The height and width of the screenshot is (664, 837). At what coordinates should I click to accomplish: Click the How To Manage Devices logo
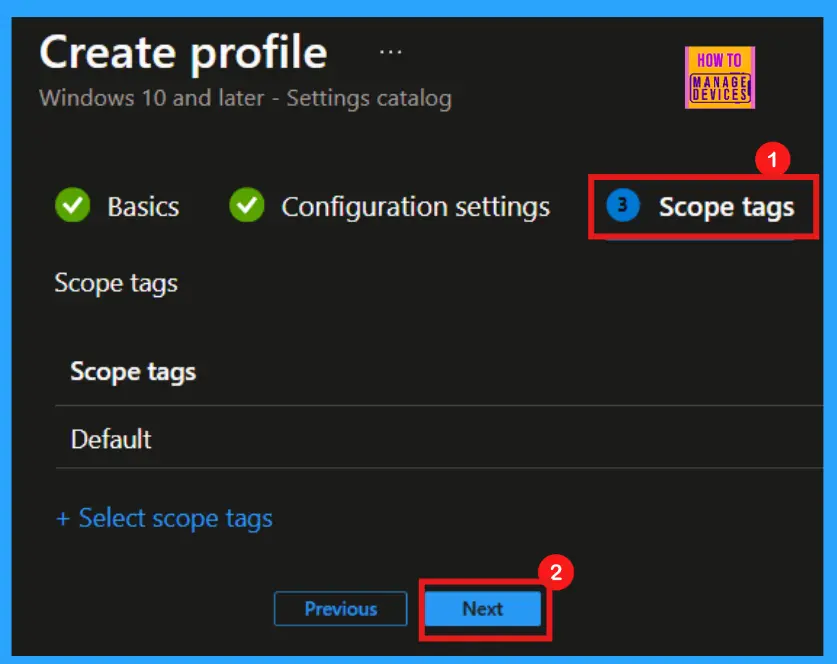coord(720,77)
